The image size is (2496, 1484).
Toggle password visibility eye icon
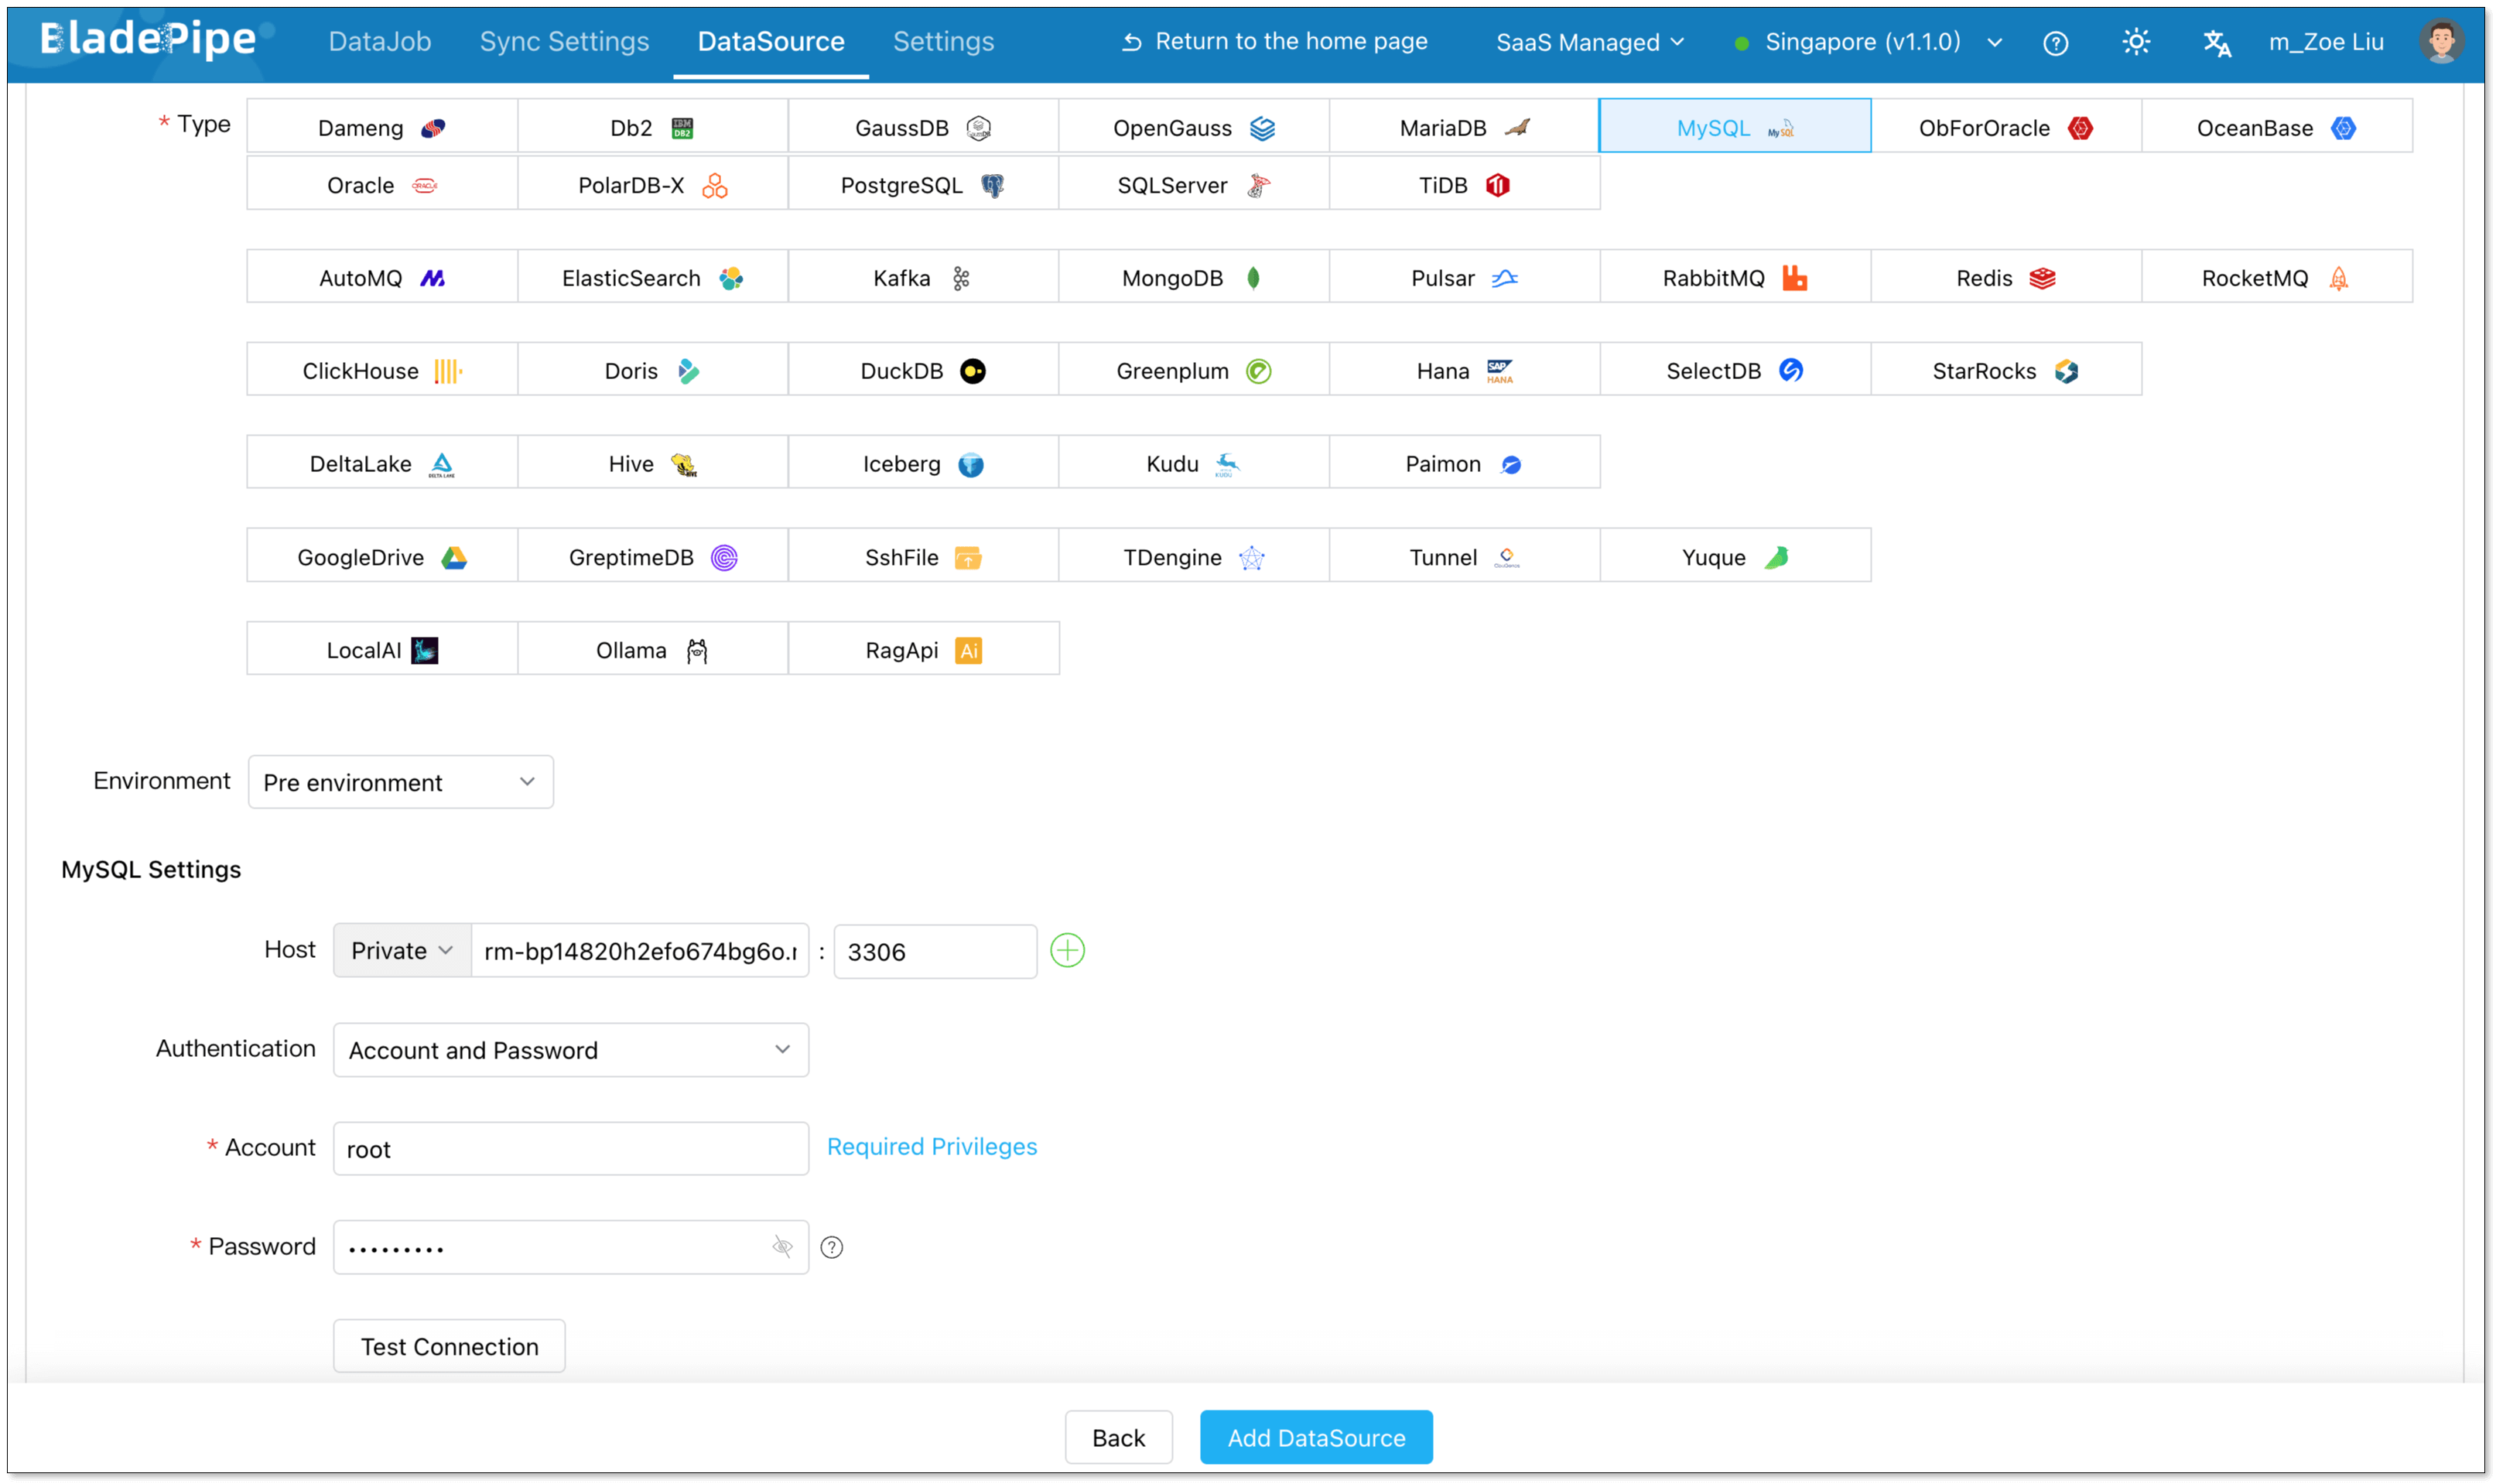(782, 1246)
